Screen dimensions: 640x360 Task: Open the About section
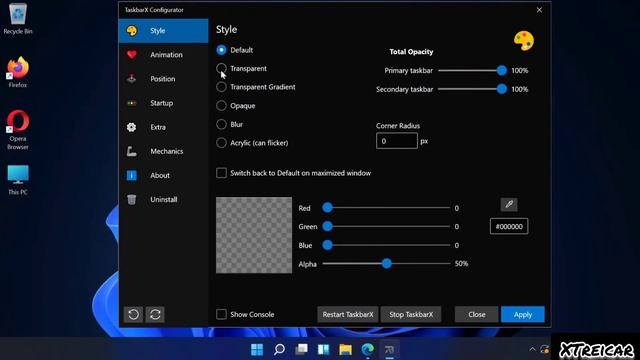click(163, 175)
